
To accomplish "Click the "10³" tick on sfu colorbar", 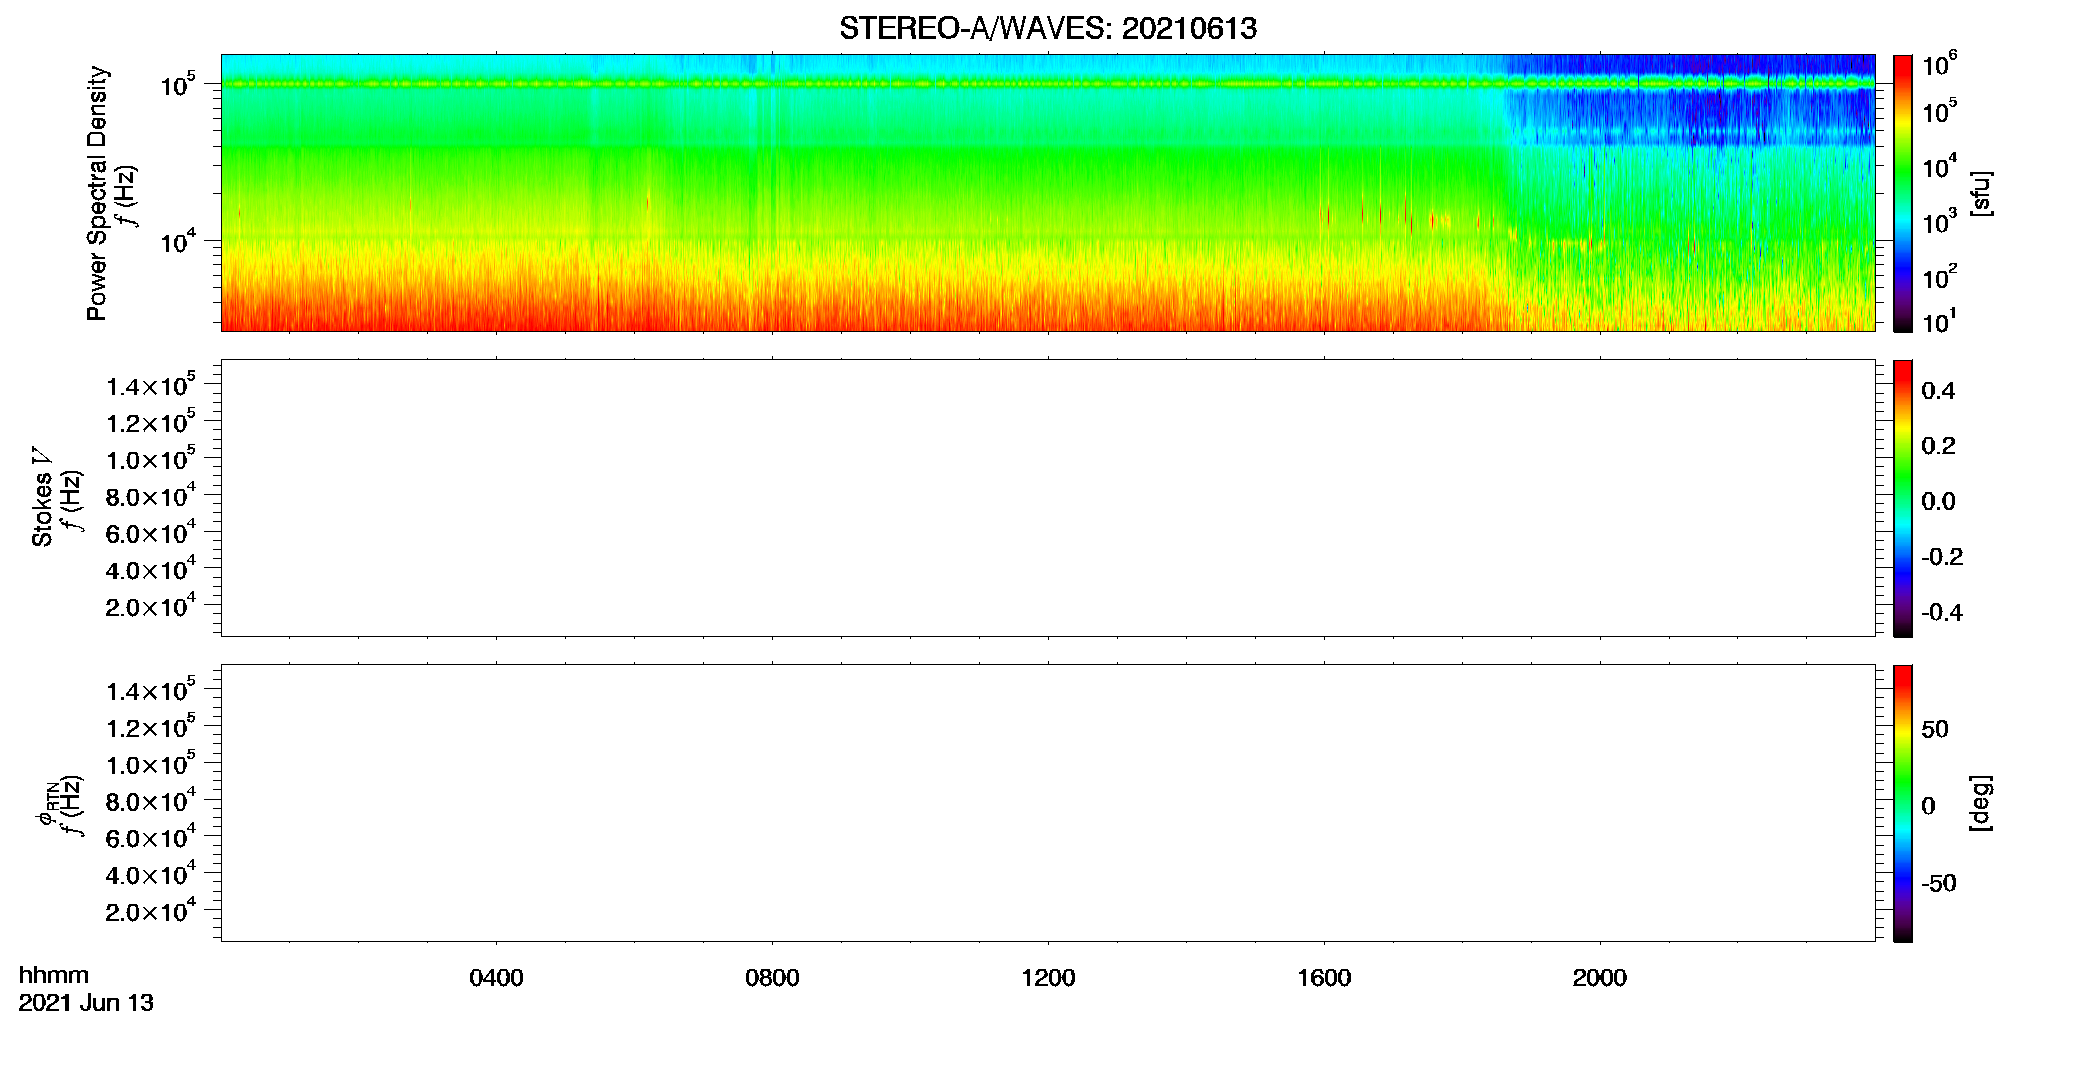I will pyautogui.click(x=1940, y=221).
